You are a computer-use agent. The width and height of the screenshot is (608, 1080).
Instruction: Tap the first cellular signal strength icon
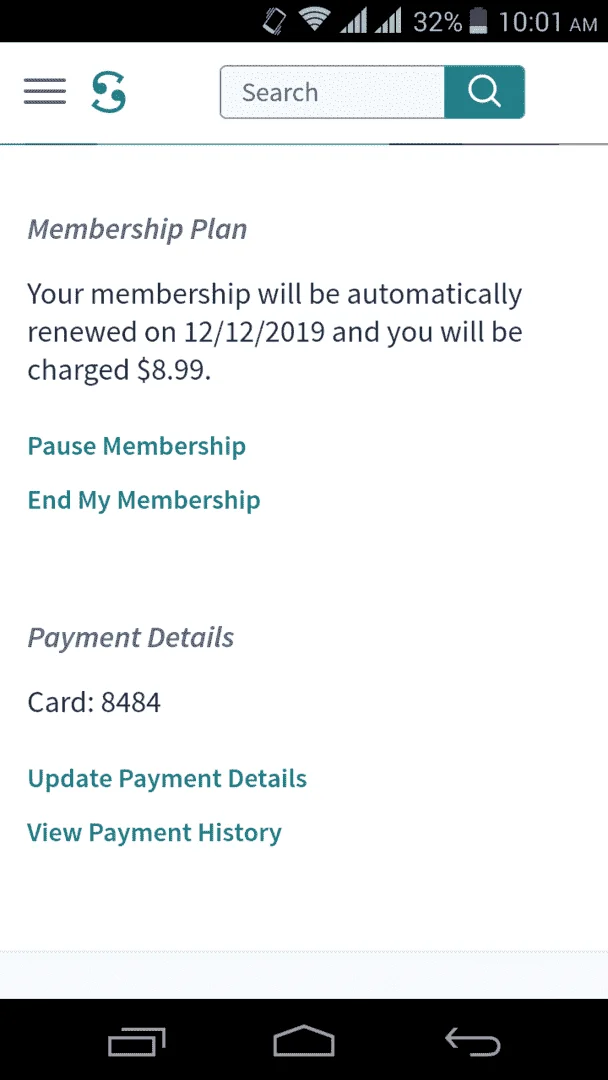(x=353, y=21)
